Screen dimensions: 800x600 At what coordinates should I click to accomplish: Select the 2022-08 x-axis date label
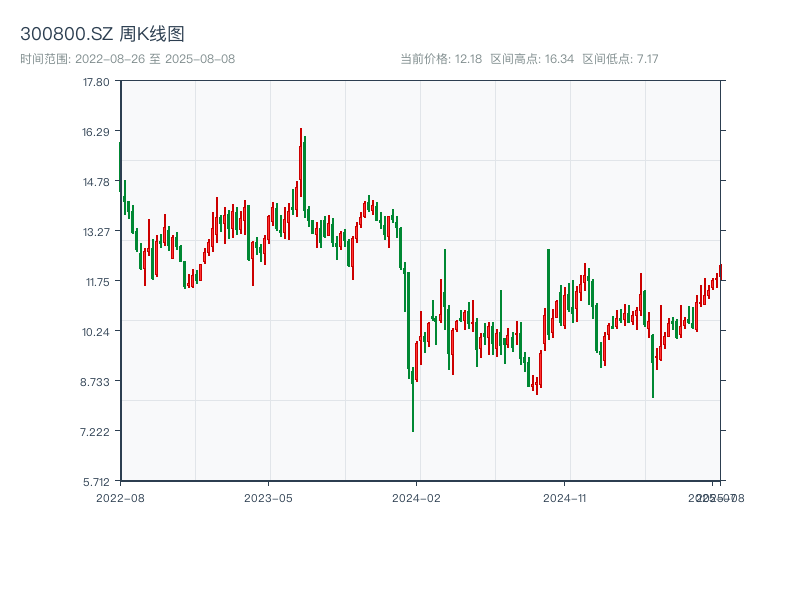coord(120,497)
